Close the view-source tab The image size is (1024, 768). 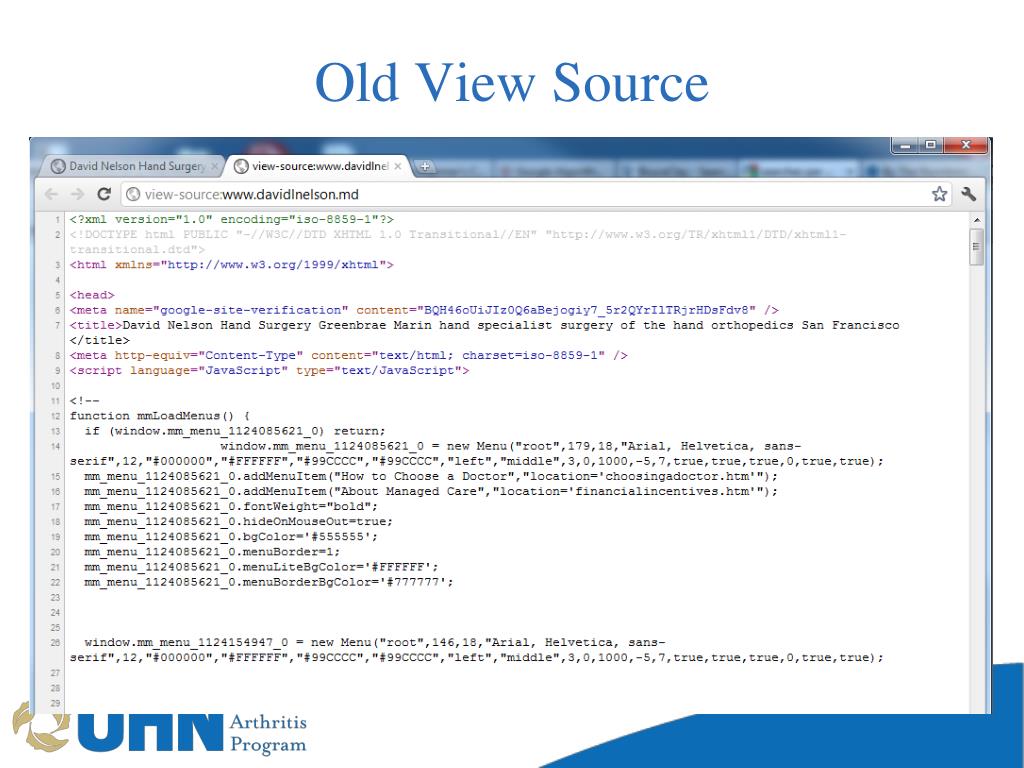[397, 166]
